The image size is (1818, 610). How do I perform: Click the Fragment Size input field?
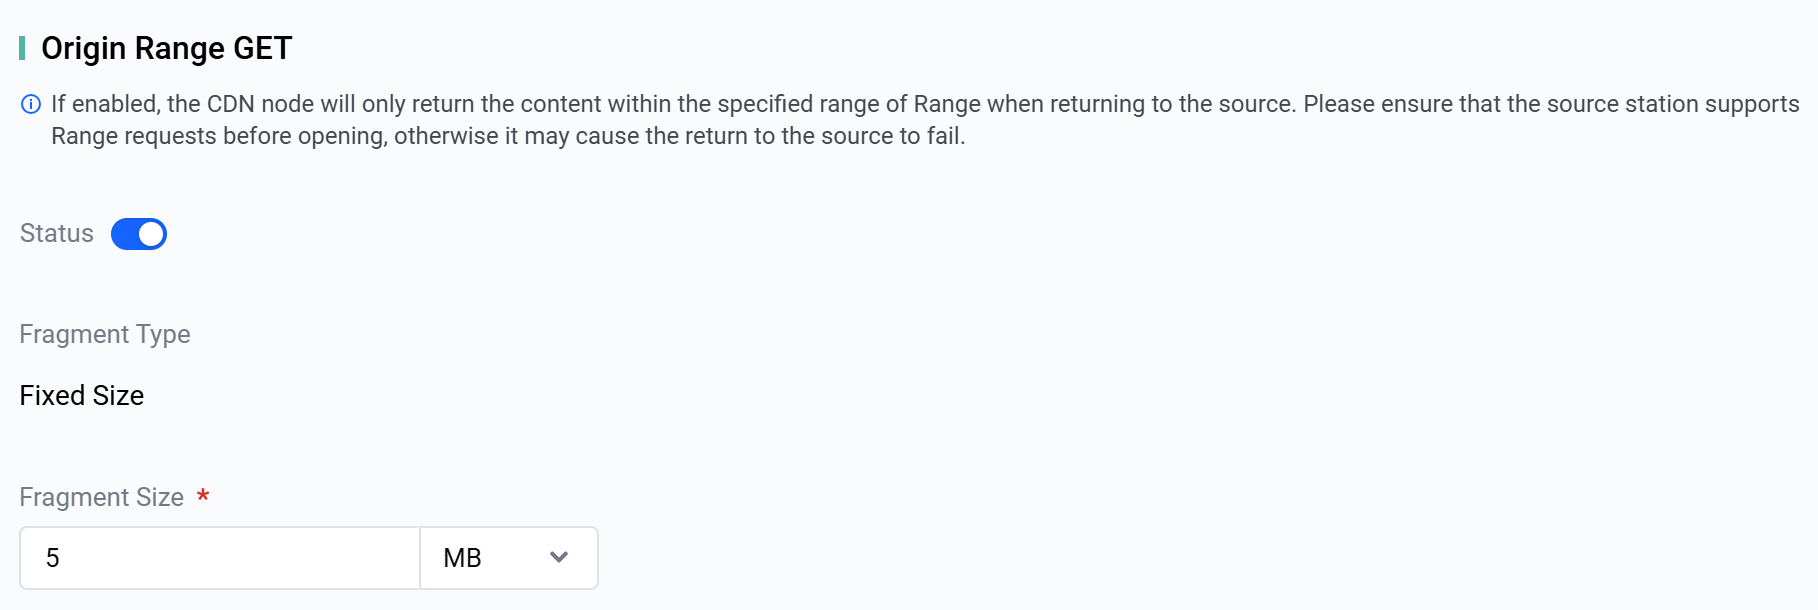coord(220,558)
